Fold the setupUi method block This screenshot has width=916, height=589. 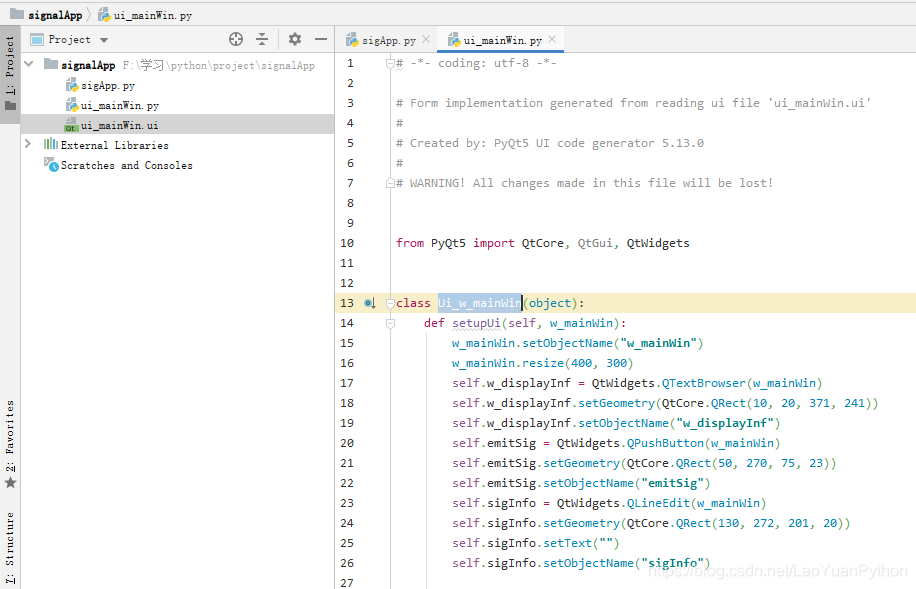coord(390,323)
